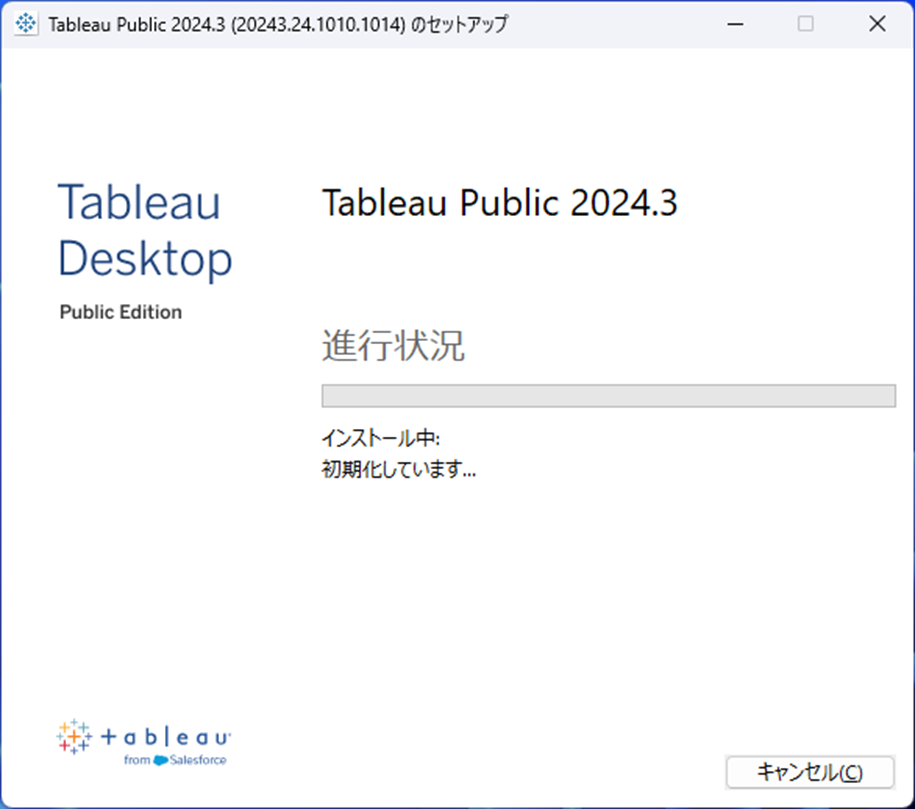Click the Tableau icon in title bar
This screenshot has width=915, height=809.
point(26,24)
